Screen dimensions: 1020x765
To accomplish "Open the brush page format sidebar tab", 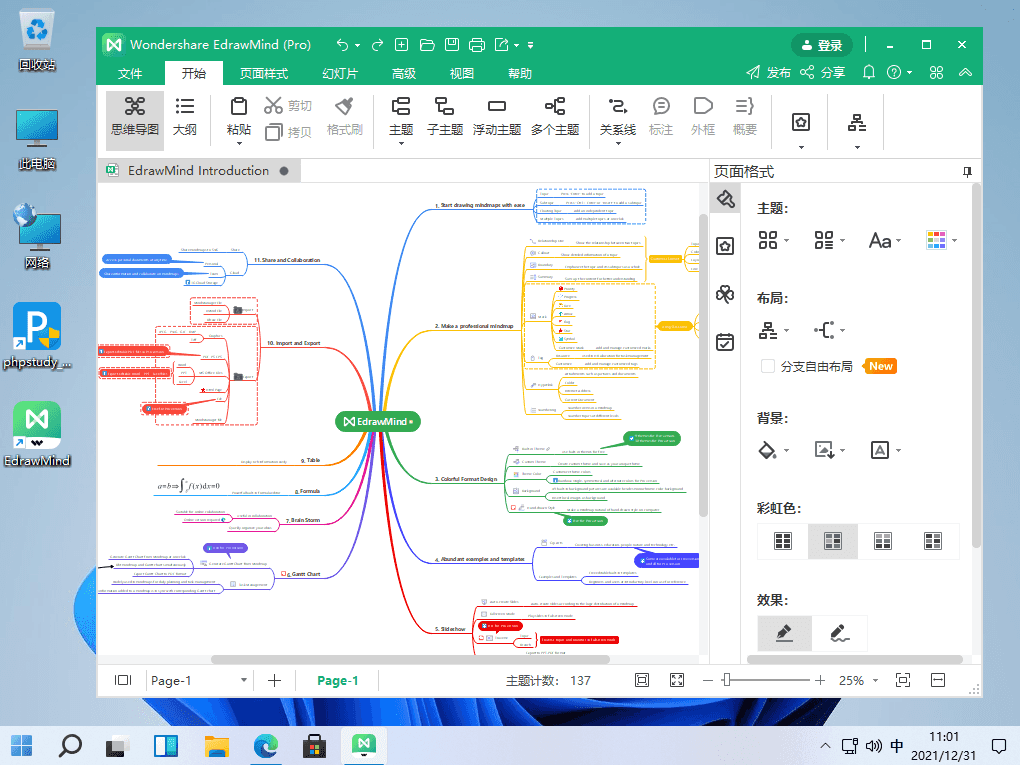I will pos(725,199).
